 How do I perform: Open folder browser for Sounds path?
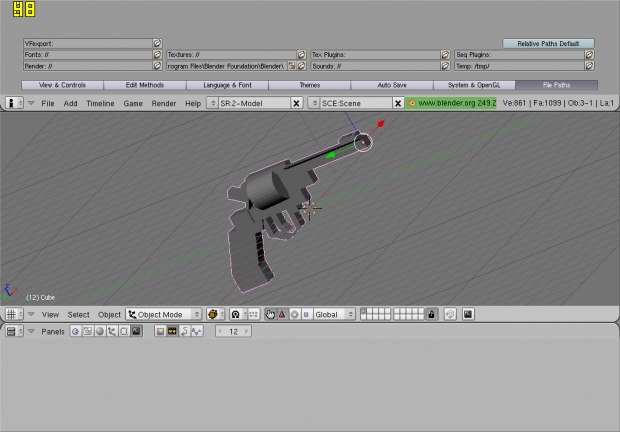(445, 66)
